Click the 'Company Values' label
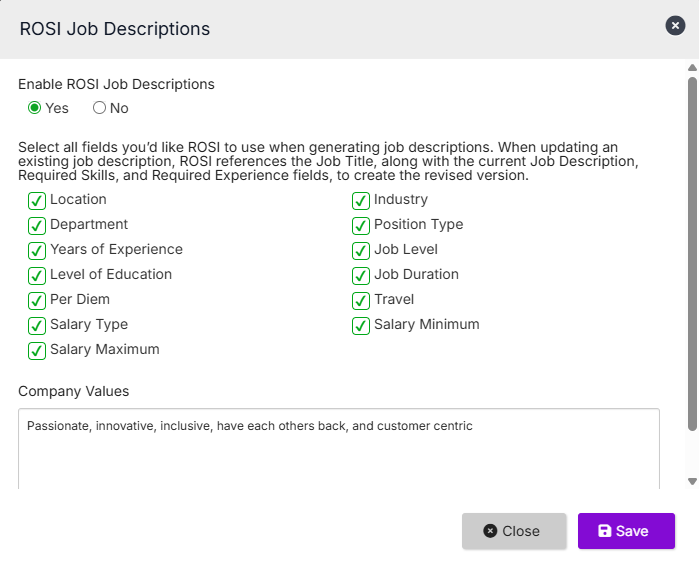699x570 pixels. 74,391
